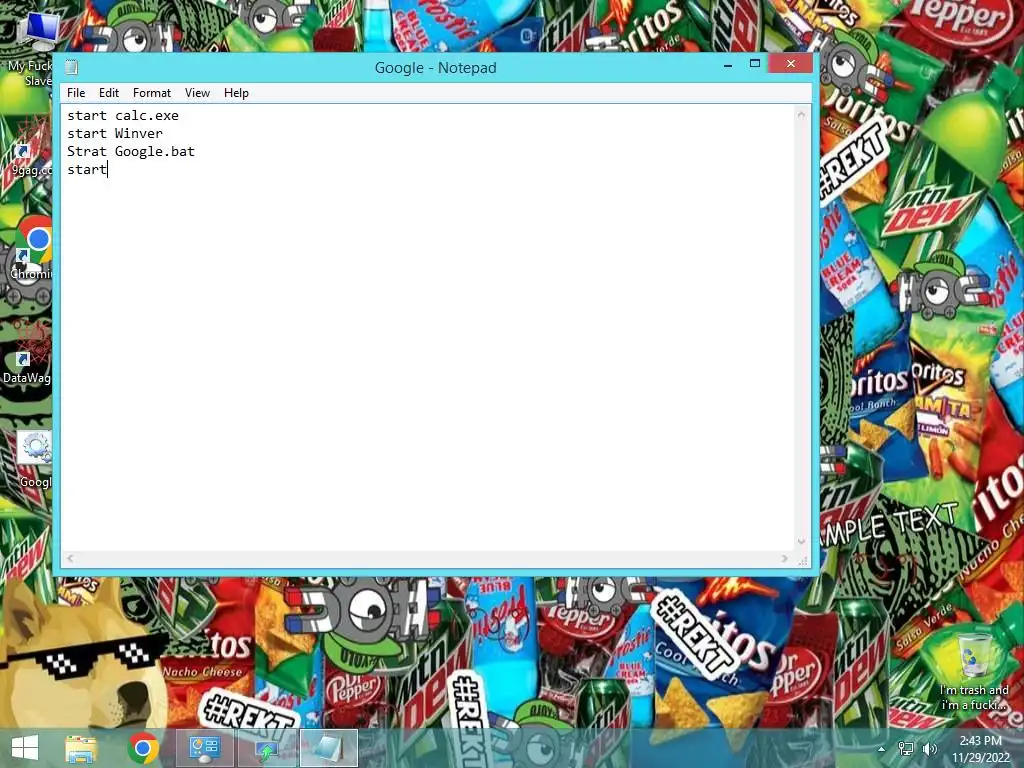Open the volume speaker tray icon
Viewport: 1024px width, 768px height.
pos(930,749)
